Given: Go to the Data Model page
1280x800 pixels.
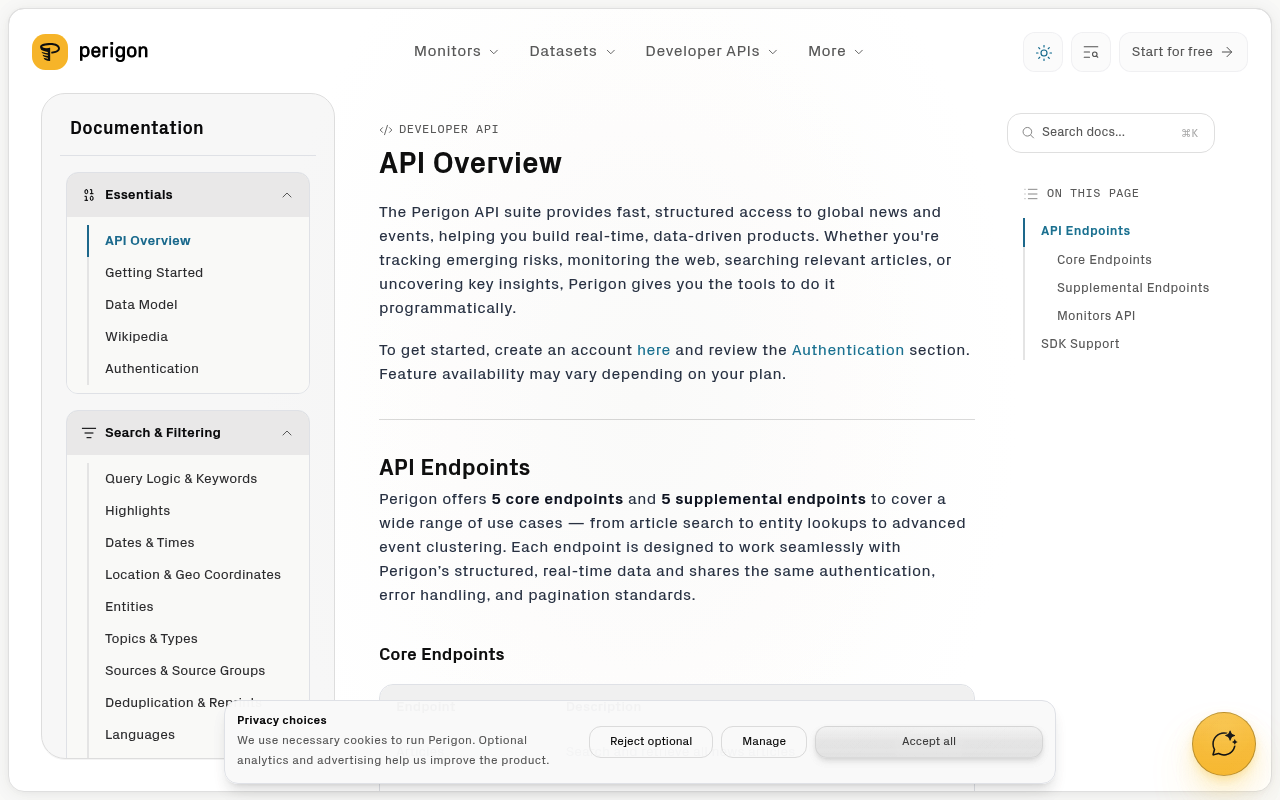Looking at the screenshot, I should pos(141,305).
